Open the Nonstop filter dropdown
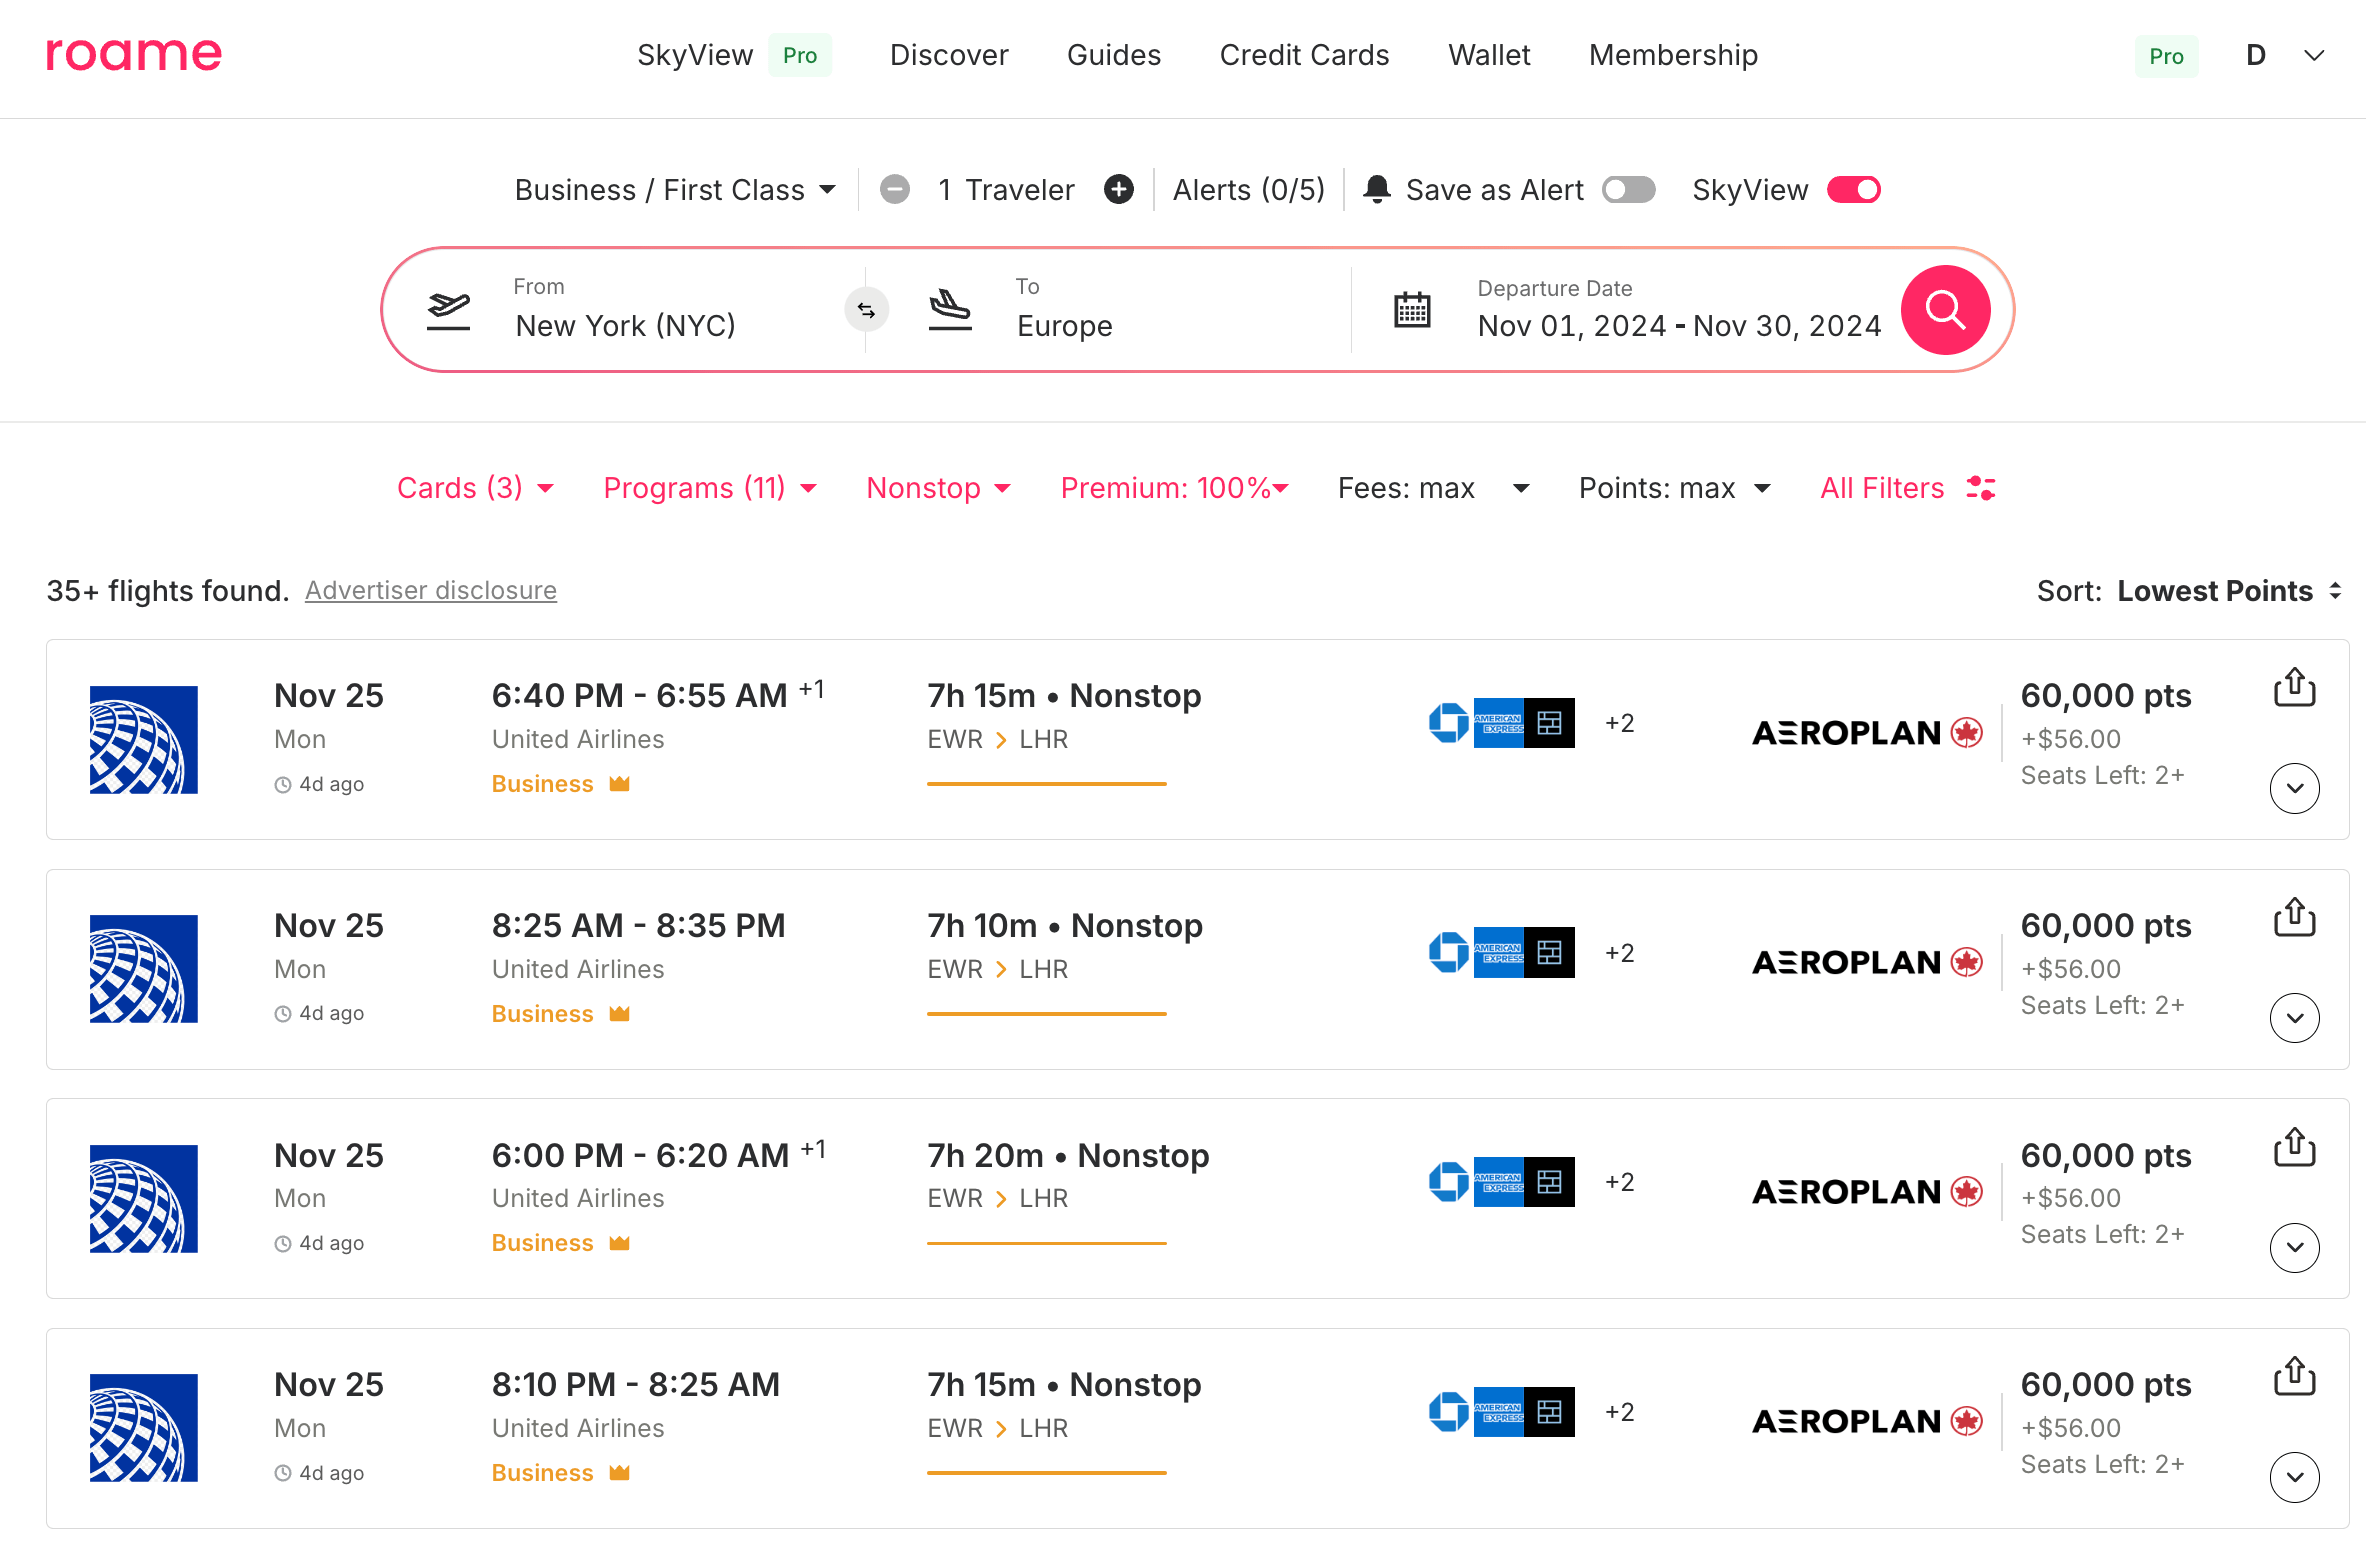The width and height of the screenshot is (2366, 1544). pyautogui.click(x=939, y=488)
